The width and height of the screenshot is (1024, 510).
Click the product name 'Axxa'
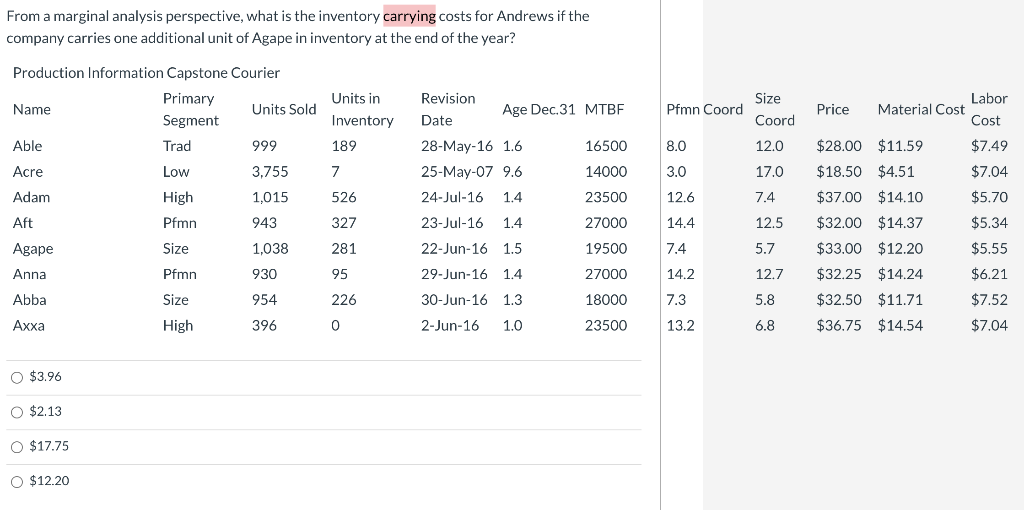pyautogui.click(x=29, y=326)
